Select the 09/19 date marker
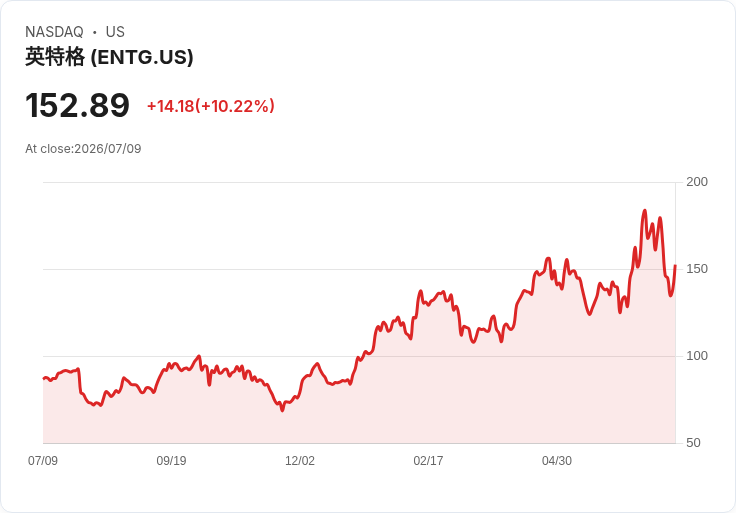This screenshot has width=736, height=513. [171, 460]
